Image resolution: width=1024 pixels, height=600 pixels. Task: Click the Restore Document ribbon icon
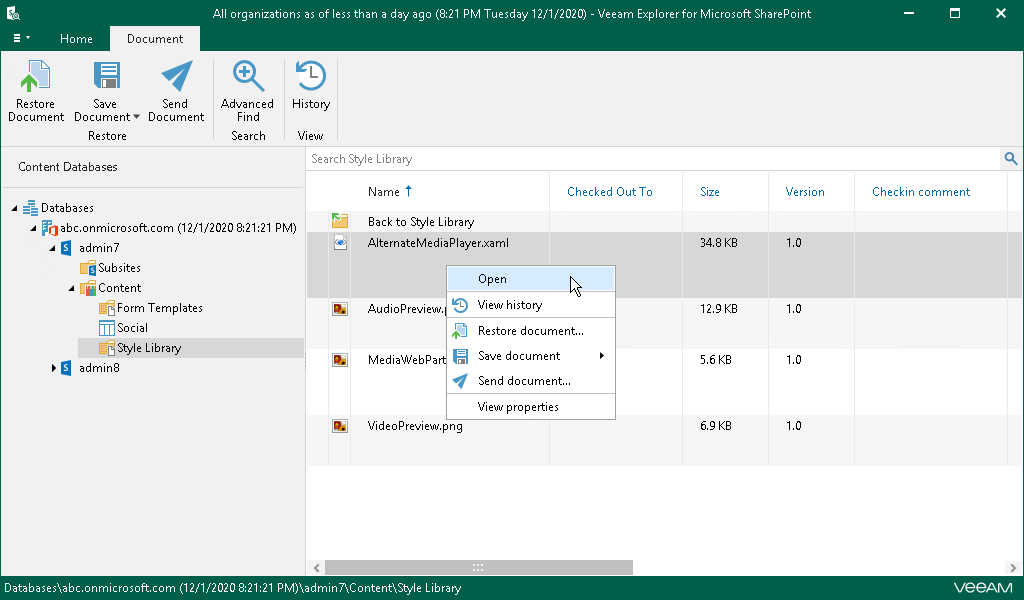[35, 76]
